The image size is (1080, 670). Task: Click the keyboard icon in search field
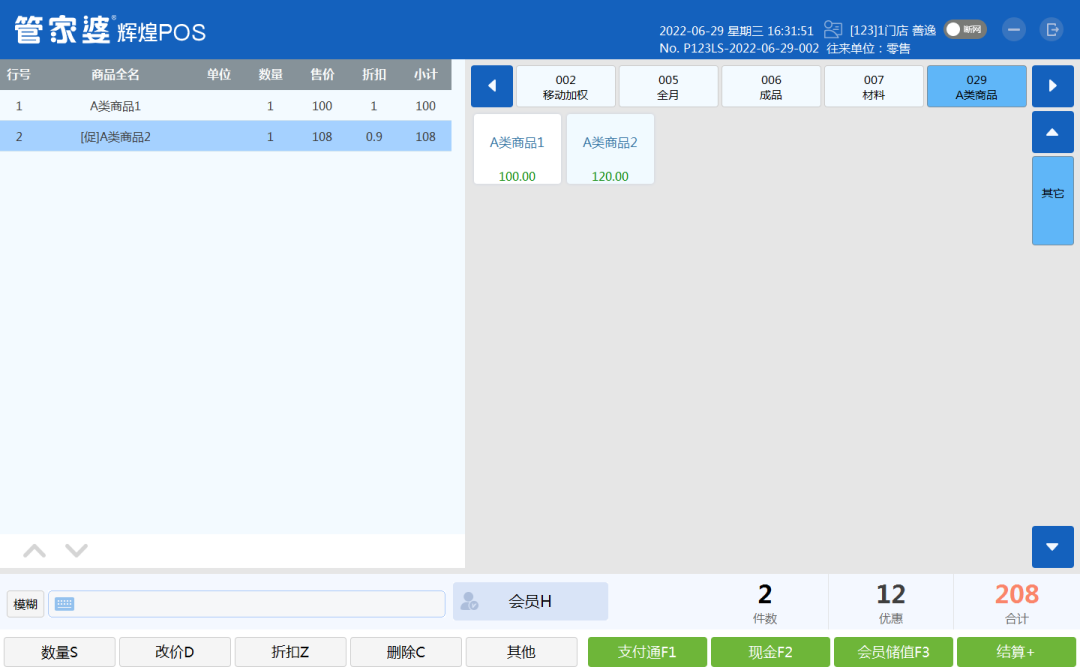(x=65, y=604)
